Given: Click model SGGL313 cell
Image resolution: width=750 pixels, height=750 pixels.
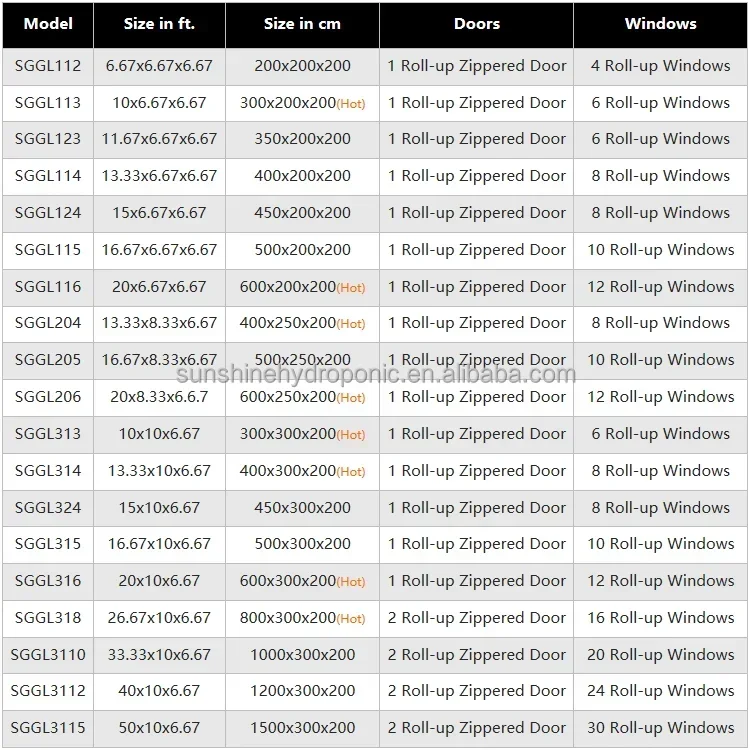Looking at the screenshot, I should click(48, 434).
